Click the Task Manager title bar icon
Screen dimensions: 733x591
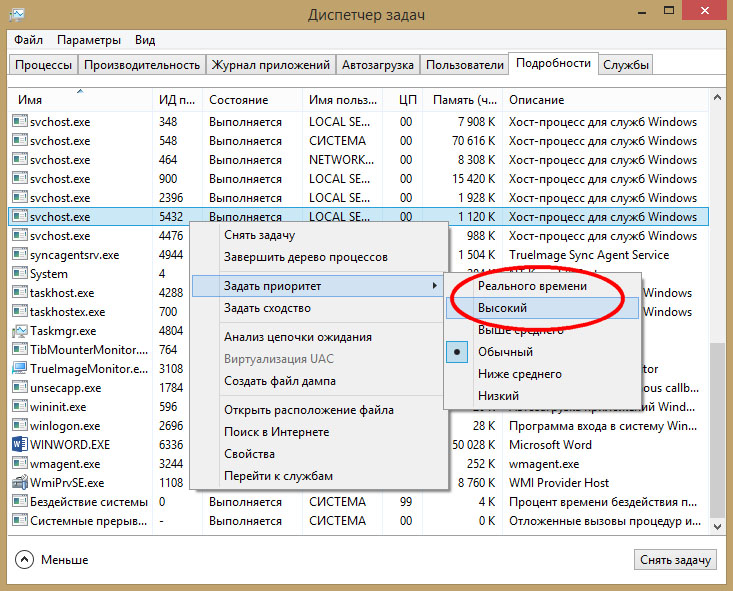16,14
